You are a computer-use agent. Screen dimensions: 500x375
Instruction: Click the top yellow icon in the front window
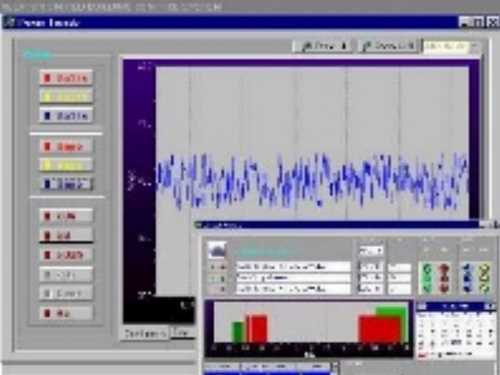484,268
